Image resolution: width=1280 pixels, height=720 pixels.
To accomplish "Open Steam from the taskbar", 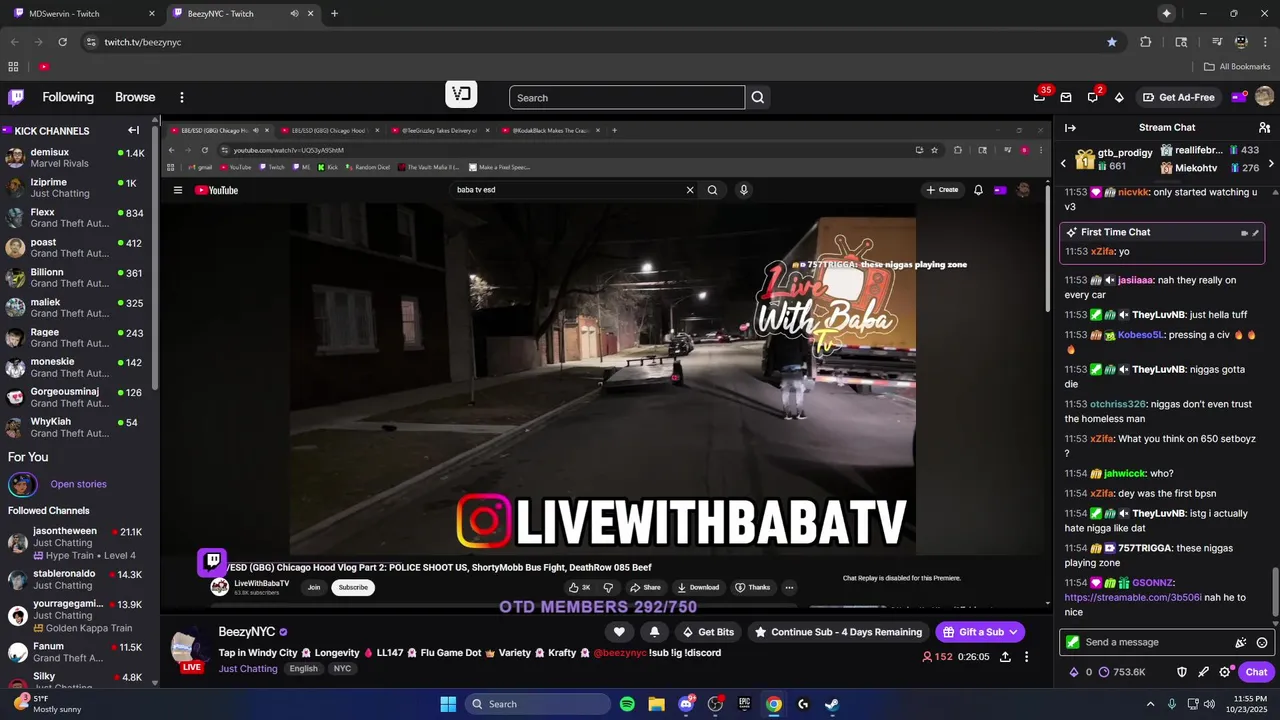I will point(831,704).
